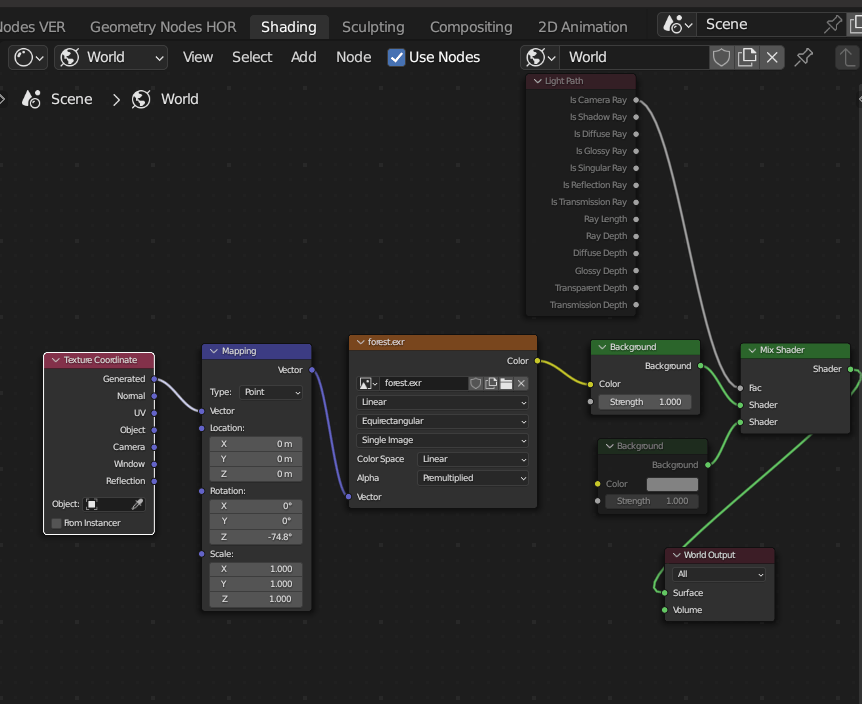Click lower Background Strength 1.000 slider
This screenshot has height=704, width=862.
tap(652, 501)
